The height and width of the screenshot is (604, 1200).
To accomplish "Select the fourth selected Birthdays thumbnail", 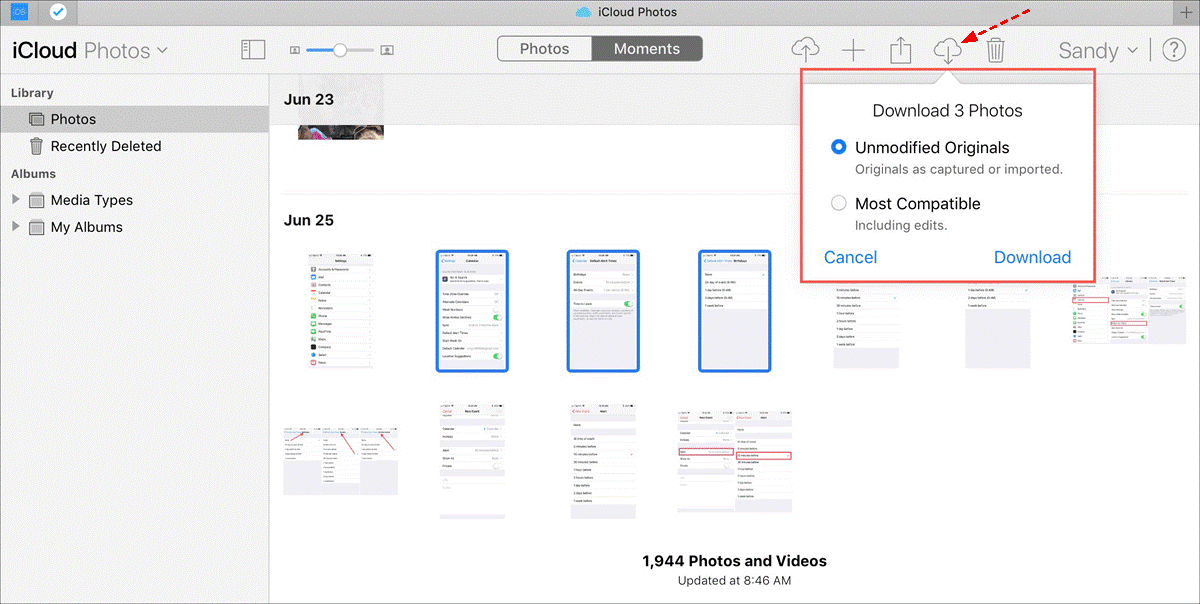I will [734, 311].
